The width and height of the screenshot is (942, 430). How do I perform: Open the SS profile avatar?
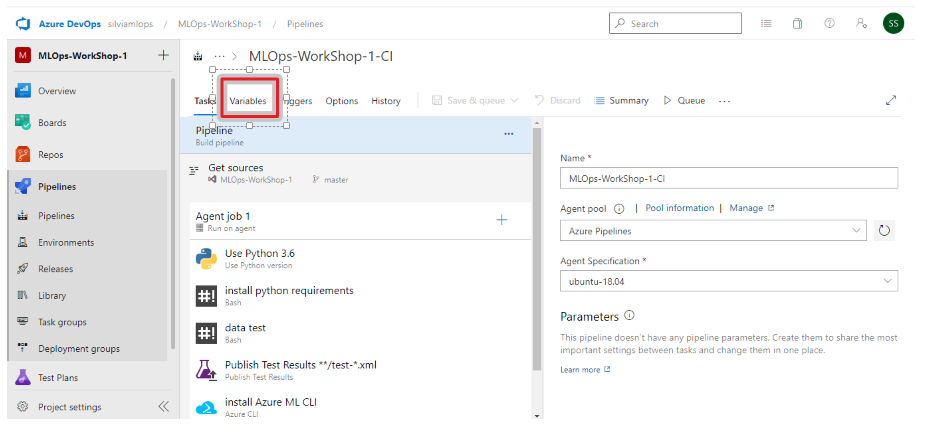tap(893, 23)
